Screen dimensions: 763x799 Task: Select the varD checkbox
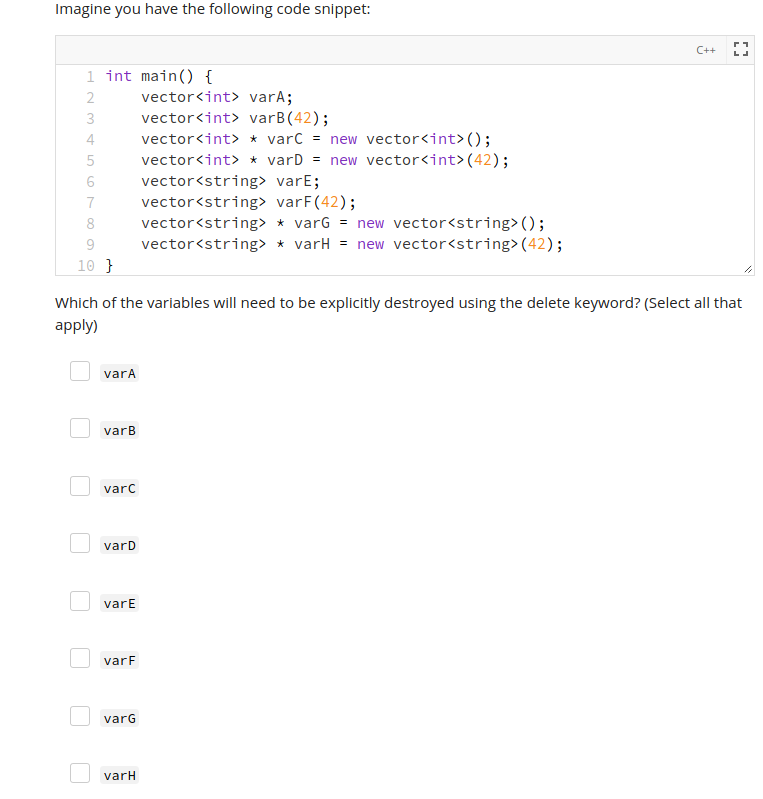point(80,543)
